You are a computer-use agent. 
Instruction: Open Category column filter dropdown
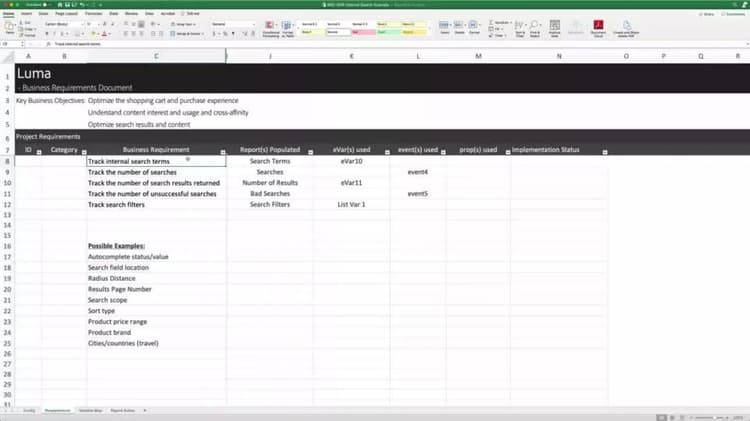84,152
